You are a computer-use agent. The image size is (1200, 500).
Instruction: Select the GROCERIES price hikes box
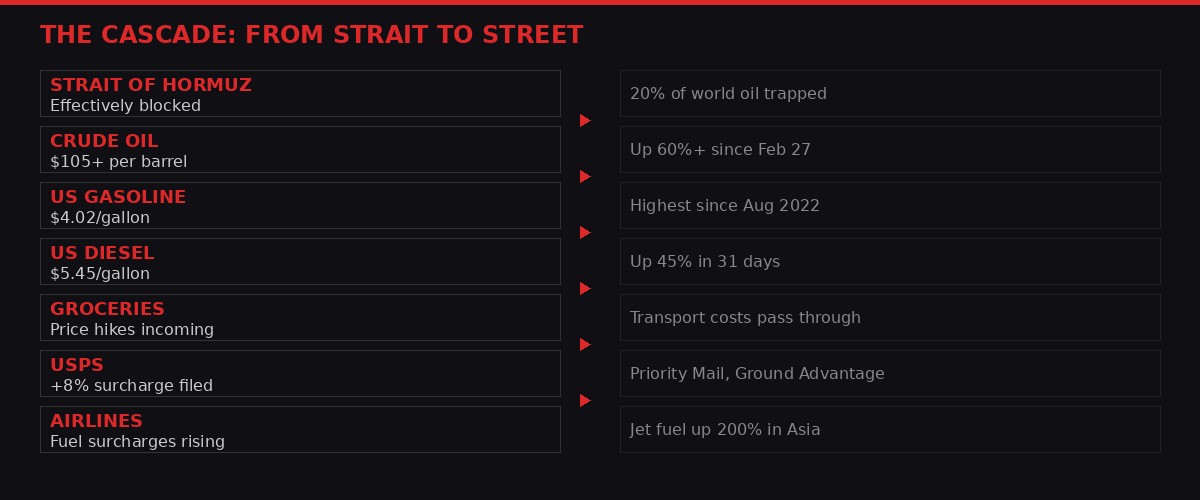(x=300, y=318)
